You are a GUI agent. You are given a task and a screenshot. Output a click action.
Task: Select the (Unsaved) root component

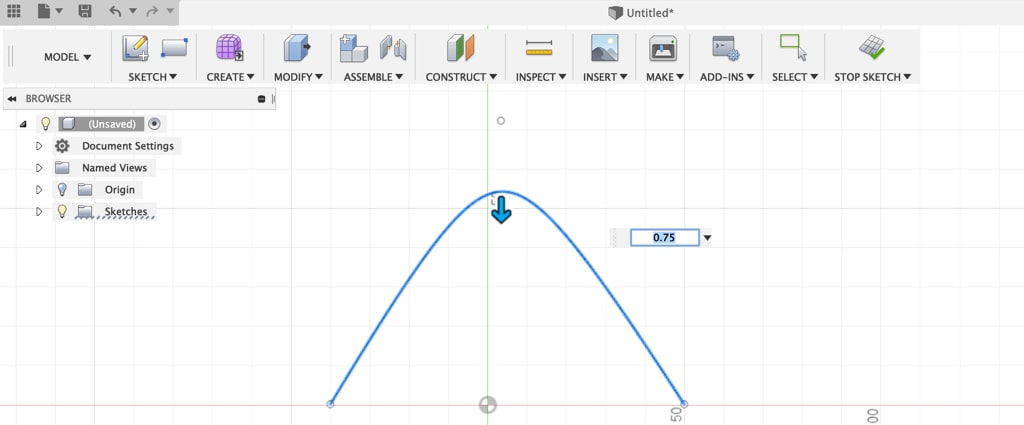(111, 124)
